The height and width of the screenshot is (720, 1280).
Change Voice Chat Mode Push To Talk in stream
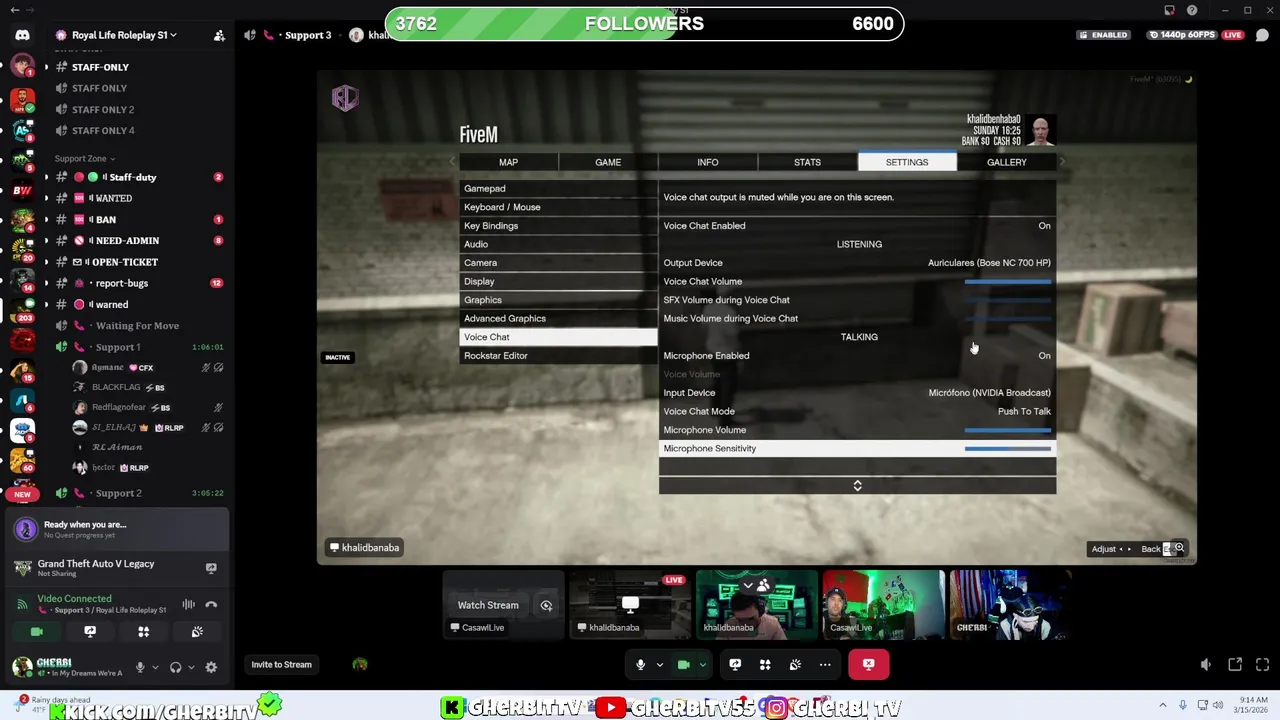857,412
